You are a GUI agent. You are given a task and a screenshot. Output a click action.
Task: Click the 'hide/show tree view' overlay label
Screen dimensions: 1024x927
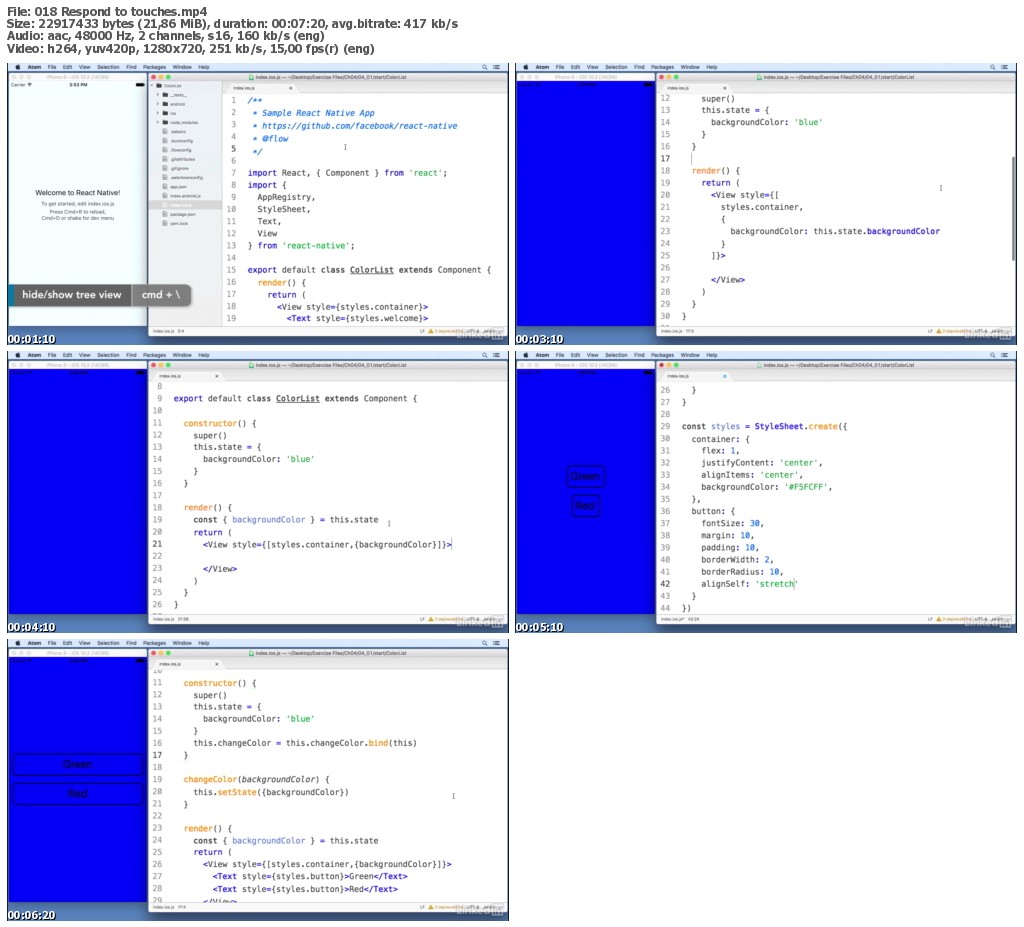pos(72,295)
